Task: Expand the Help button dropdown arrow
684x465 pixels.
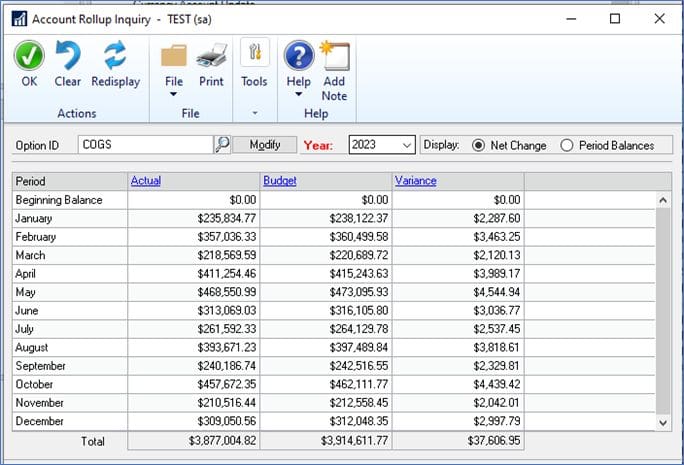Action: 298,94
